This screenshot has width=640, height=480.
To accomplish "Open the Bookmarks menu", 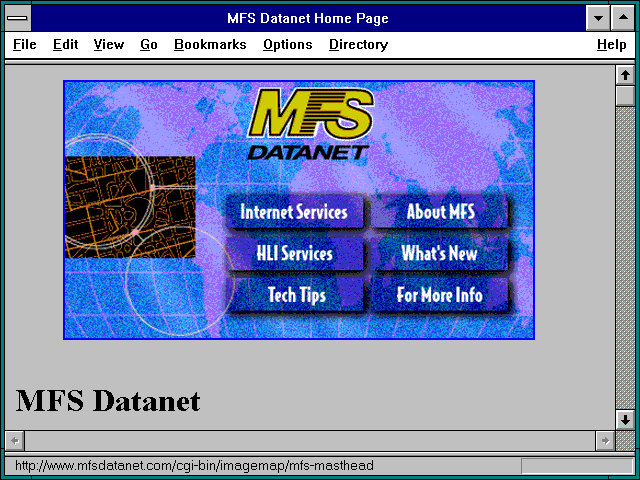I will [x=210, y=44].
